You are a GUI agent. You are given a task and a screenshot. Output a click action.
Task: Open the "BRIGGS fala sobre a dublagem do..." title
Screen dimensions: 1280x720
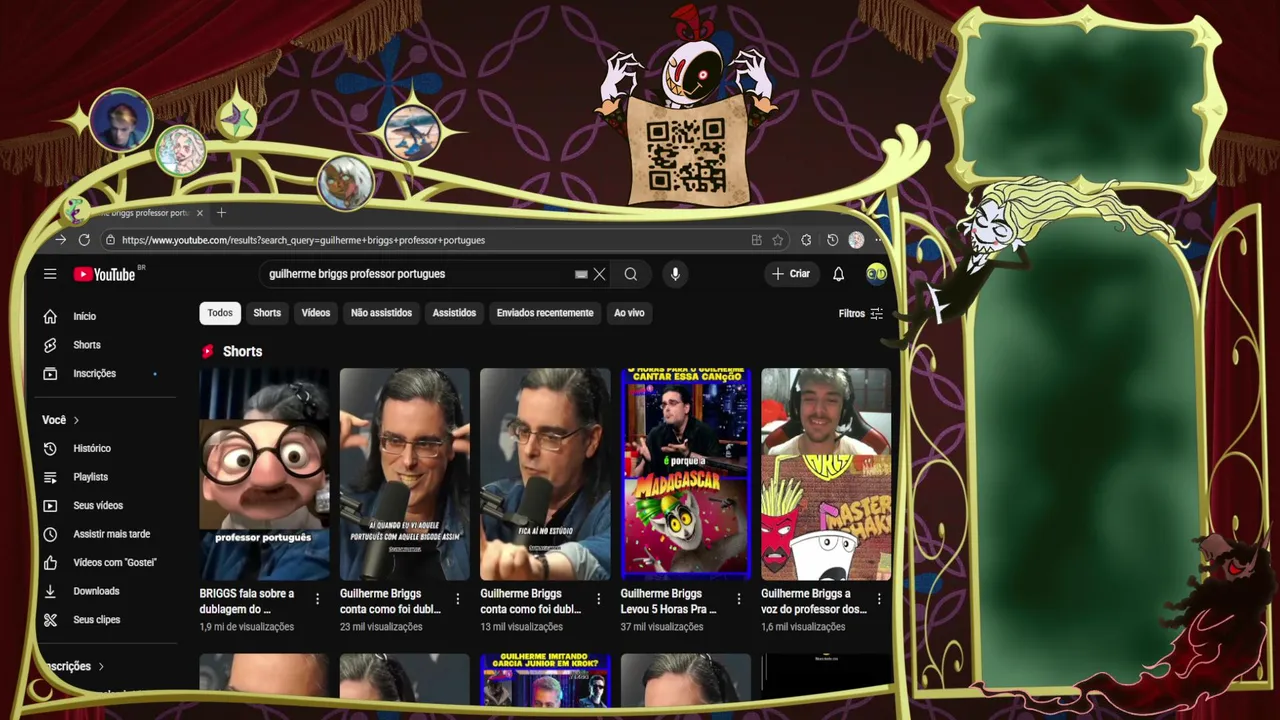pos(247,601)
